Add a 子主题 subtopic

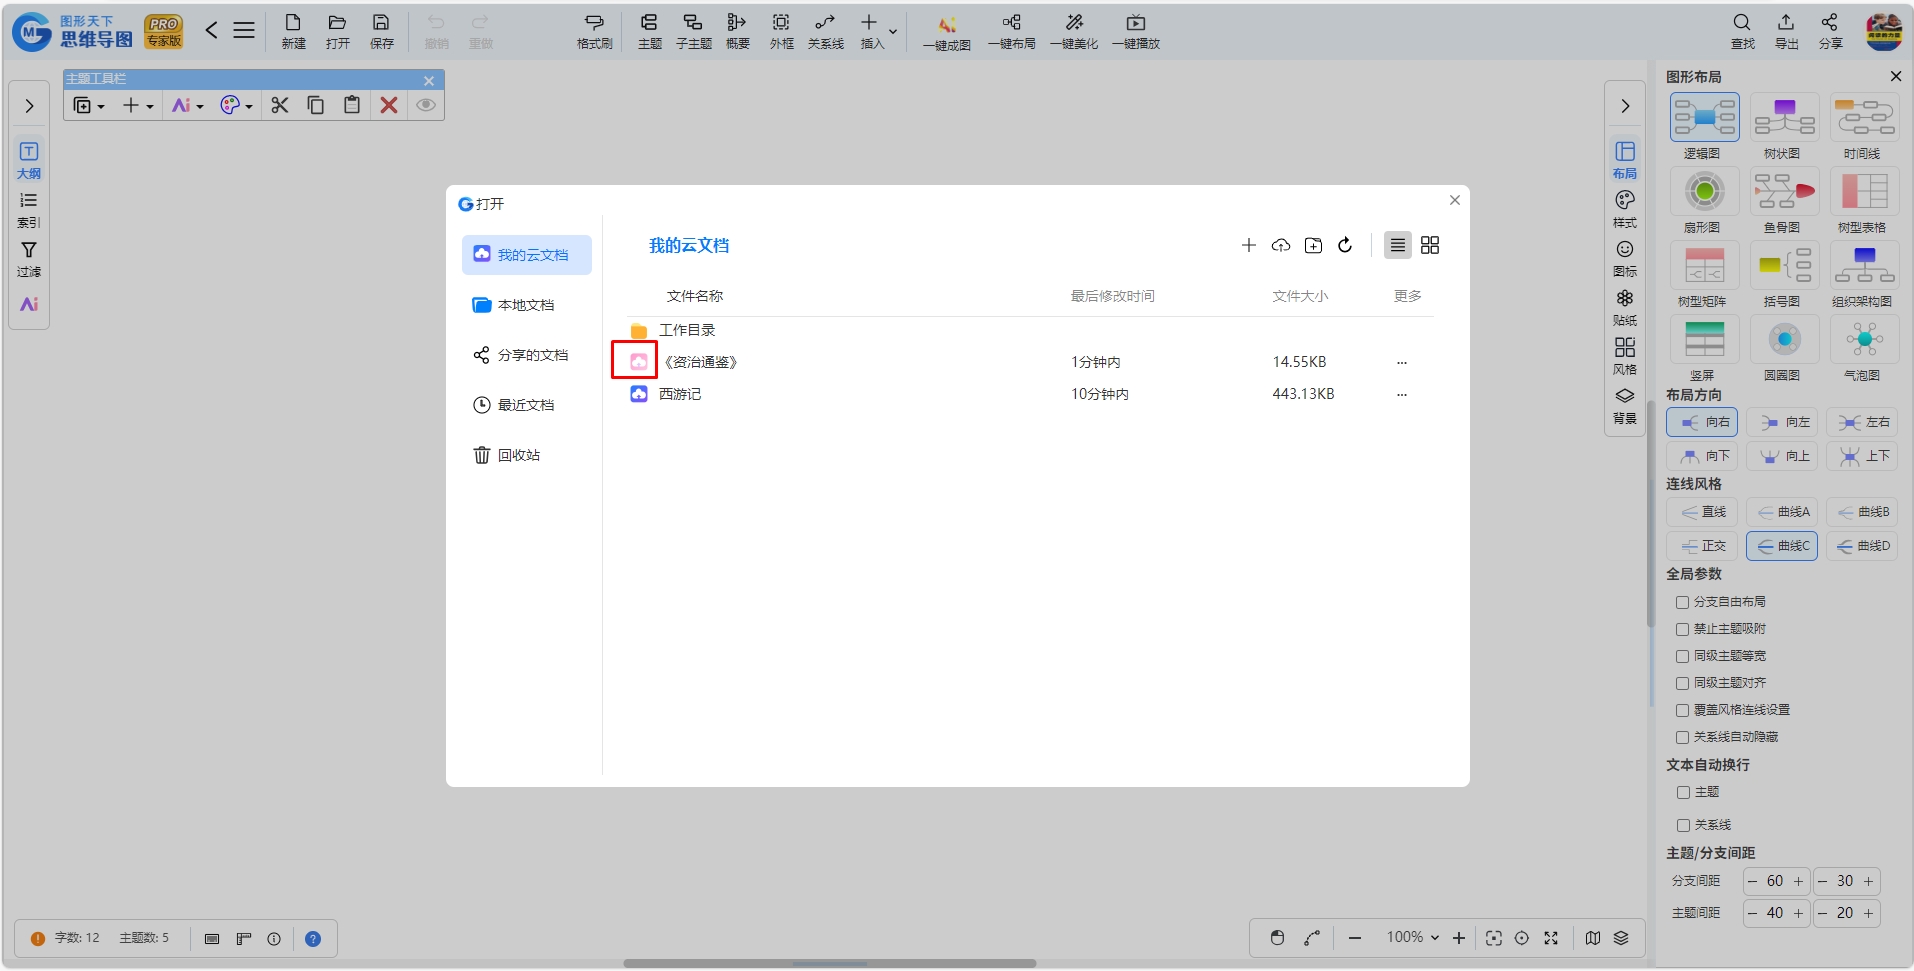click(x=693, y=31)
